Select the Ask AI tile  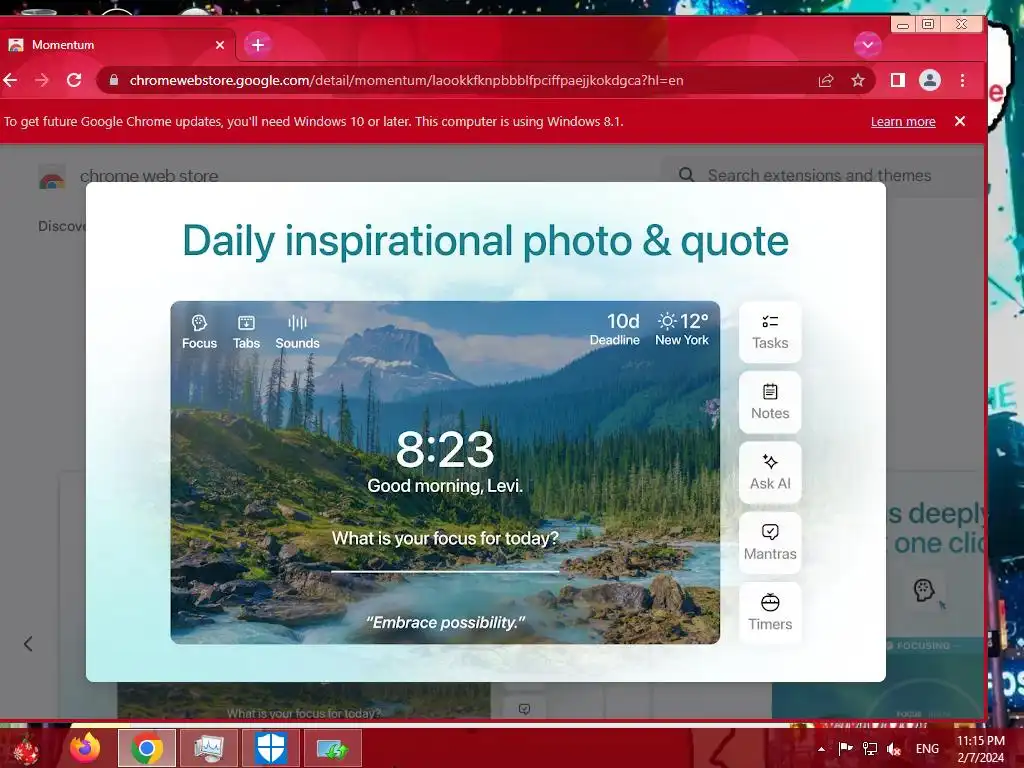point(770,472)
